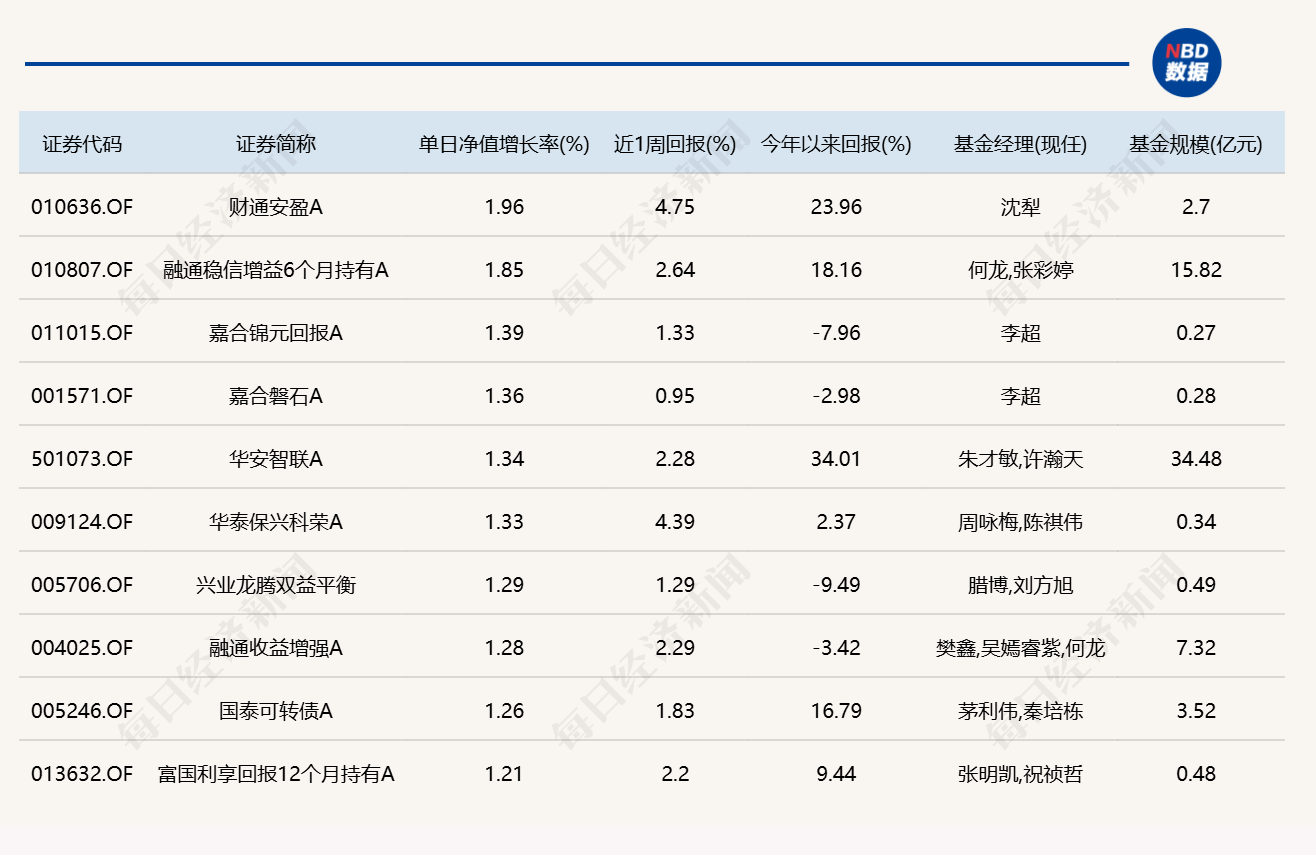
Task: Select fund name 融通收益增强A
Action: (x=276, y=648)
